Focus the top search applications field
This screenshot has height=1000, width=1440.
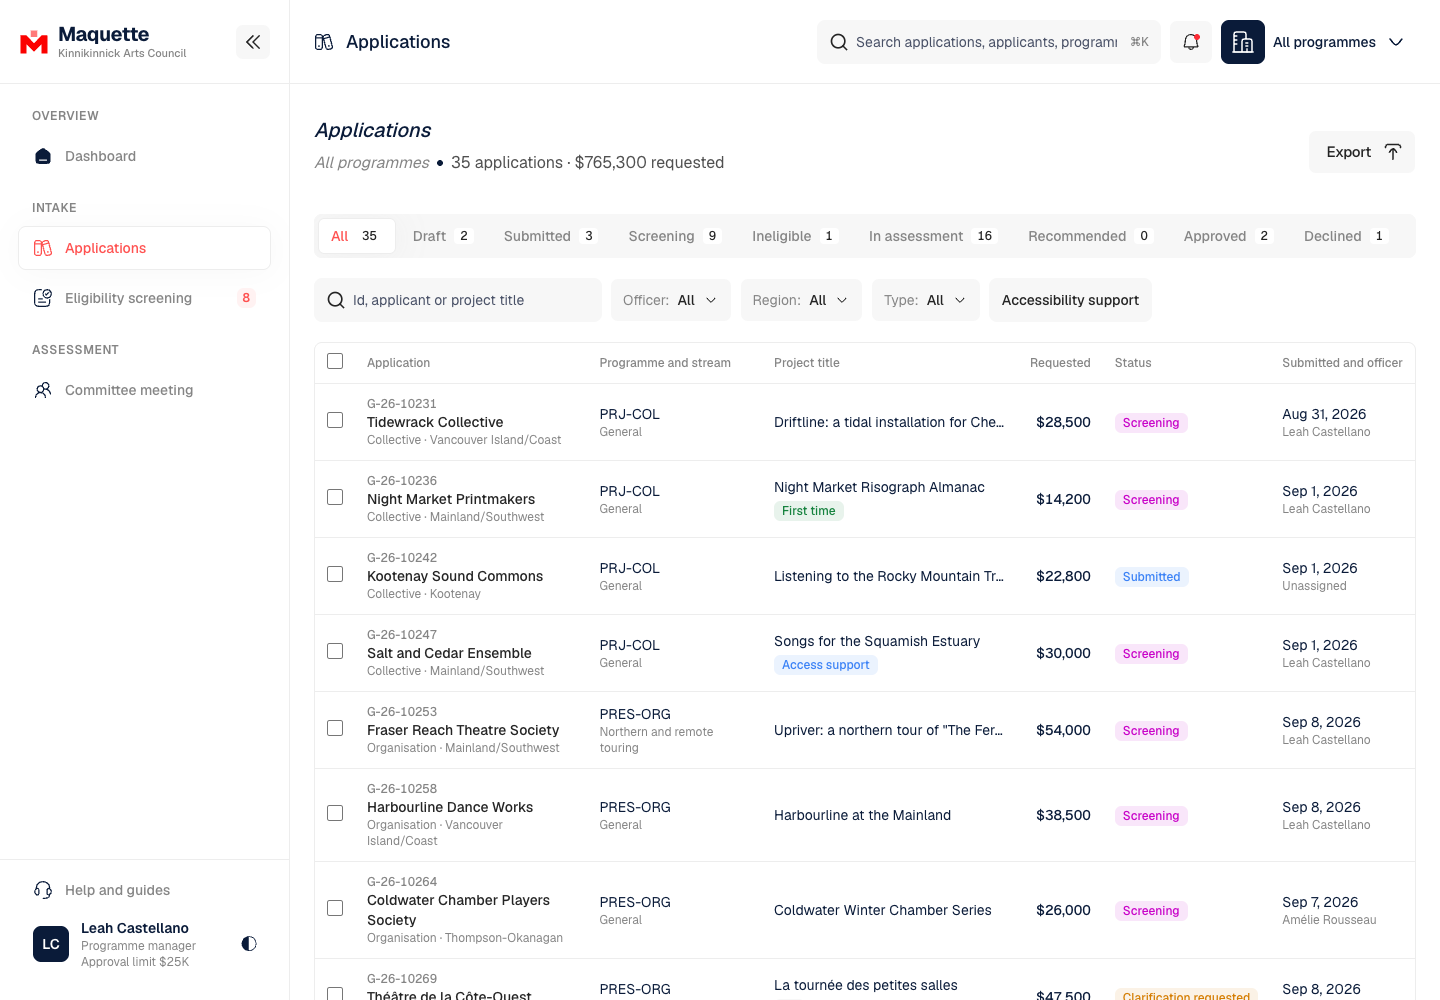point(989,42)
